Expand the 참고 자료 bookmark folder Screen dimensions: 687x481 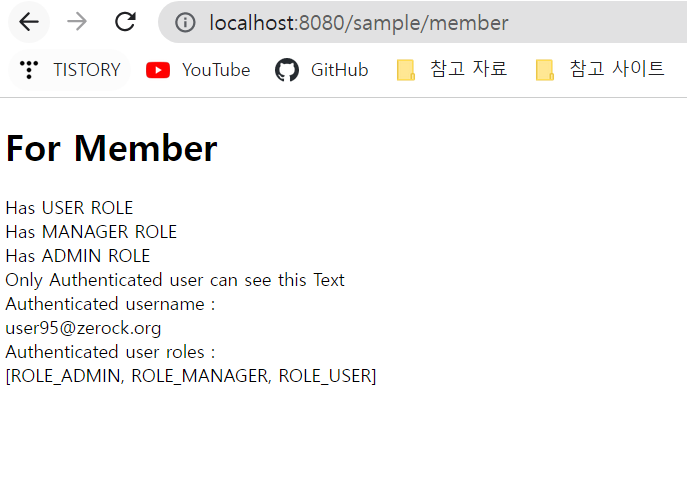452,70
